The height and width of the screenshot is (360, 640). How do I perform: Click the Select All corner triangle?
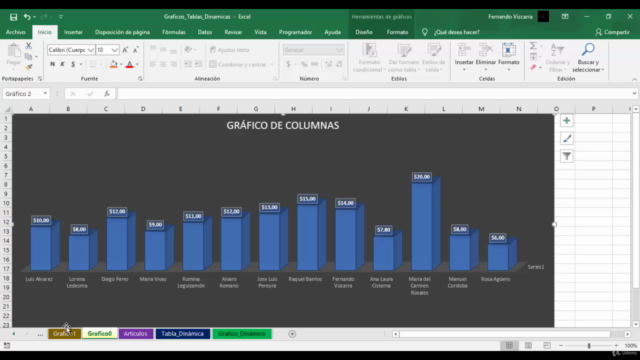[x=7, y=109]
